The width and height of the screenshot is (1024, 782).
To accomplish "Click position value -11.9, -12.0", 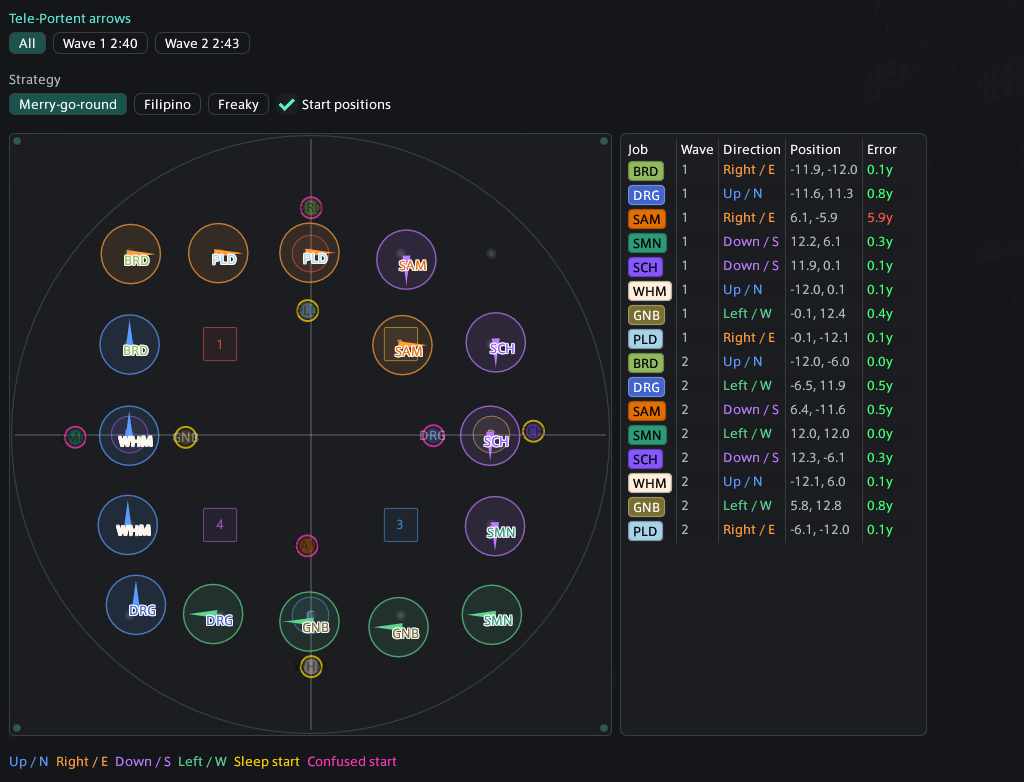I will [x=824, y=170].
